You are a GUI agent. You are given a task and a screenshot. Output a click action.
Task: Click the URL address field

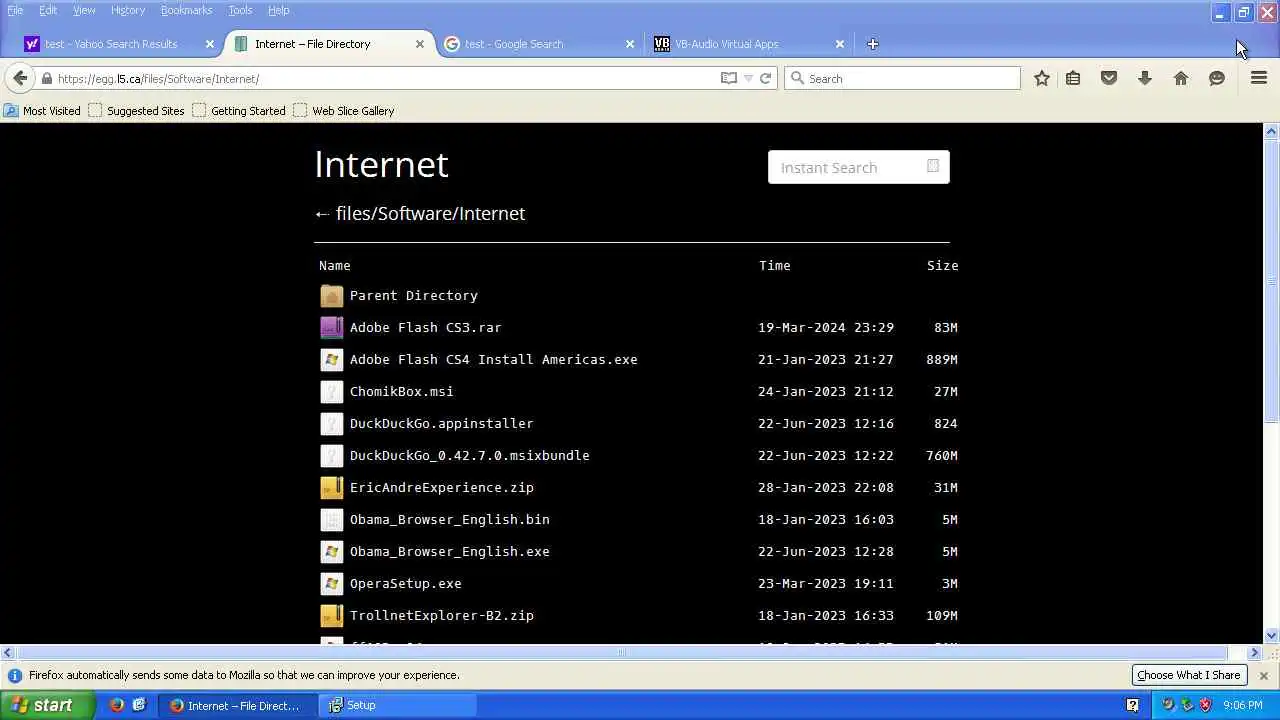[385, 78]
